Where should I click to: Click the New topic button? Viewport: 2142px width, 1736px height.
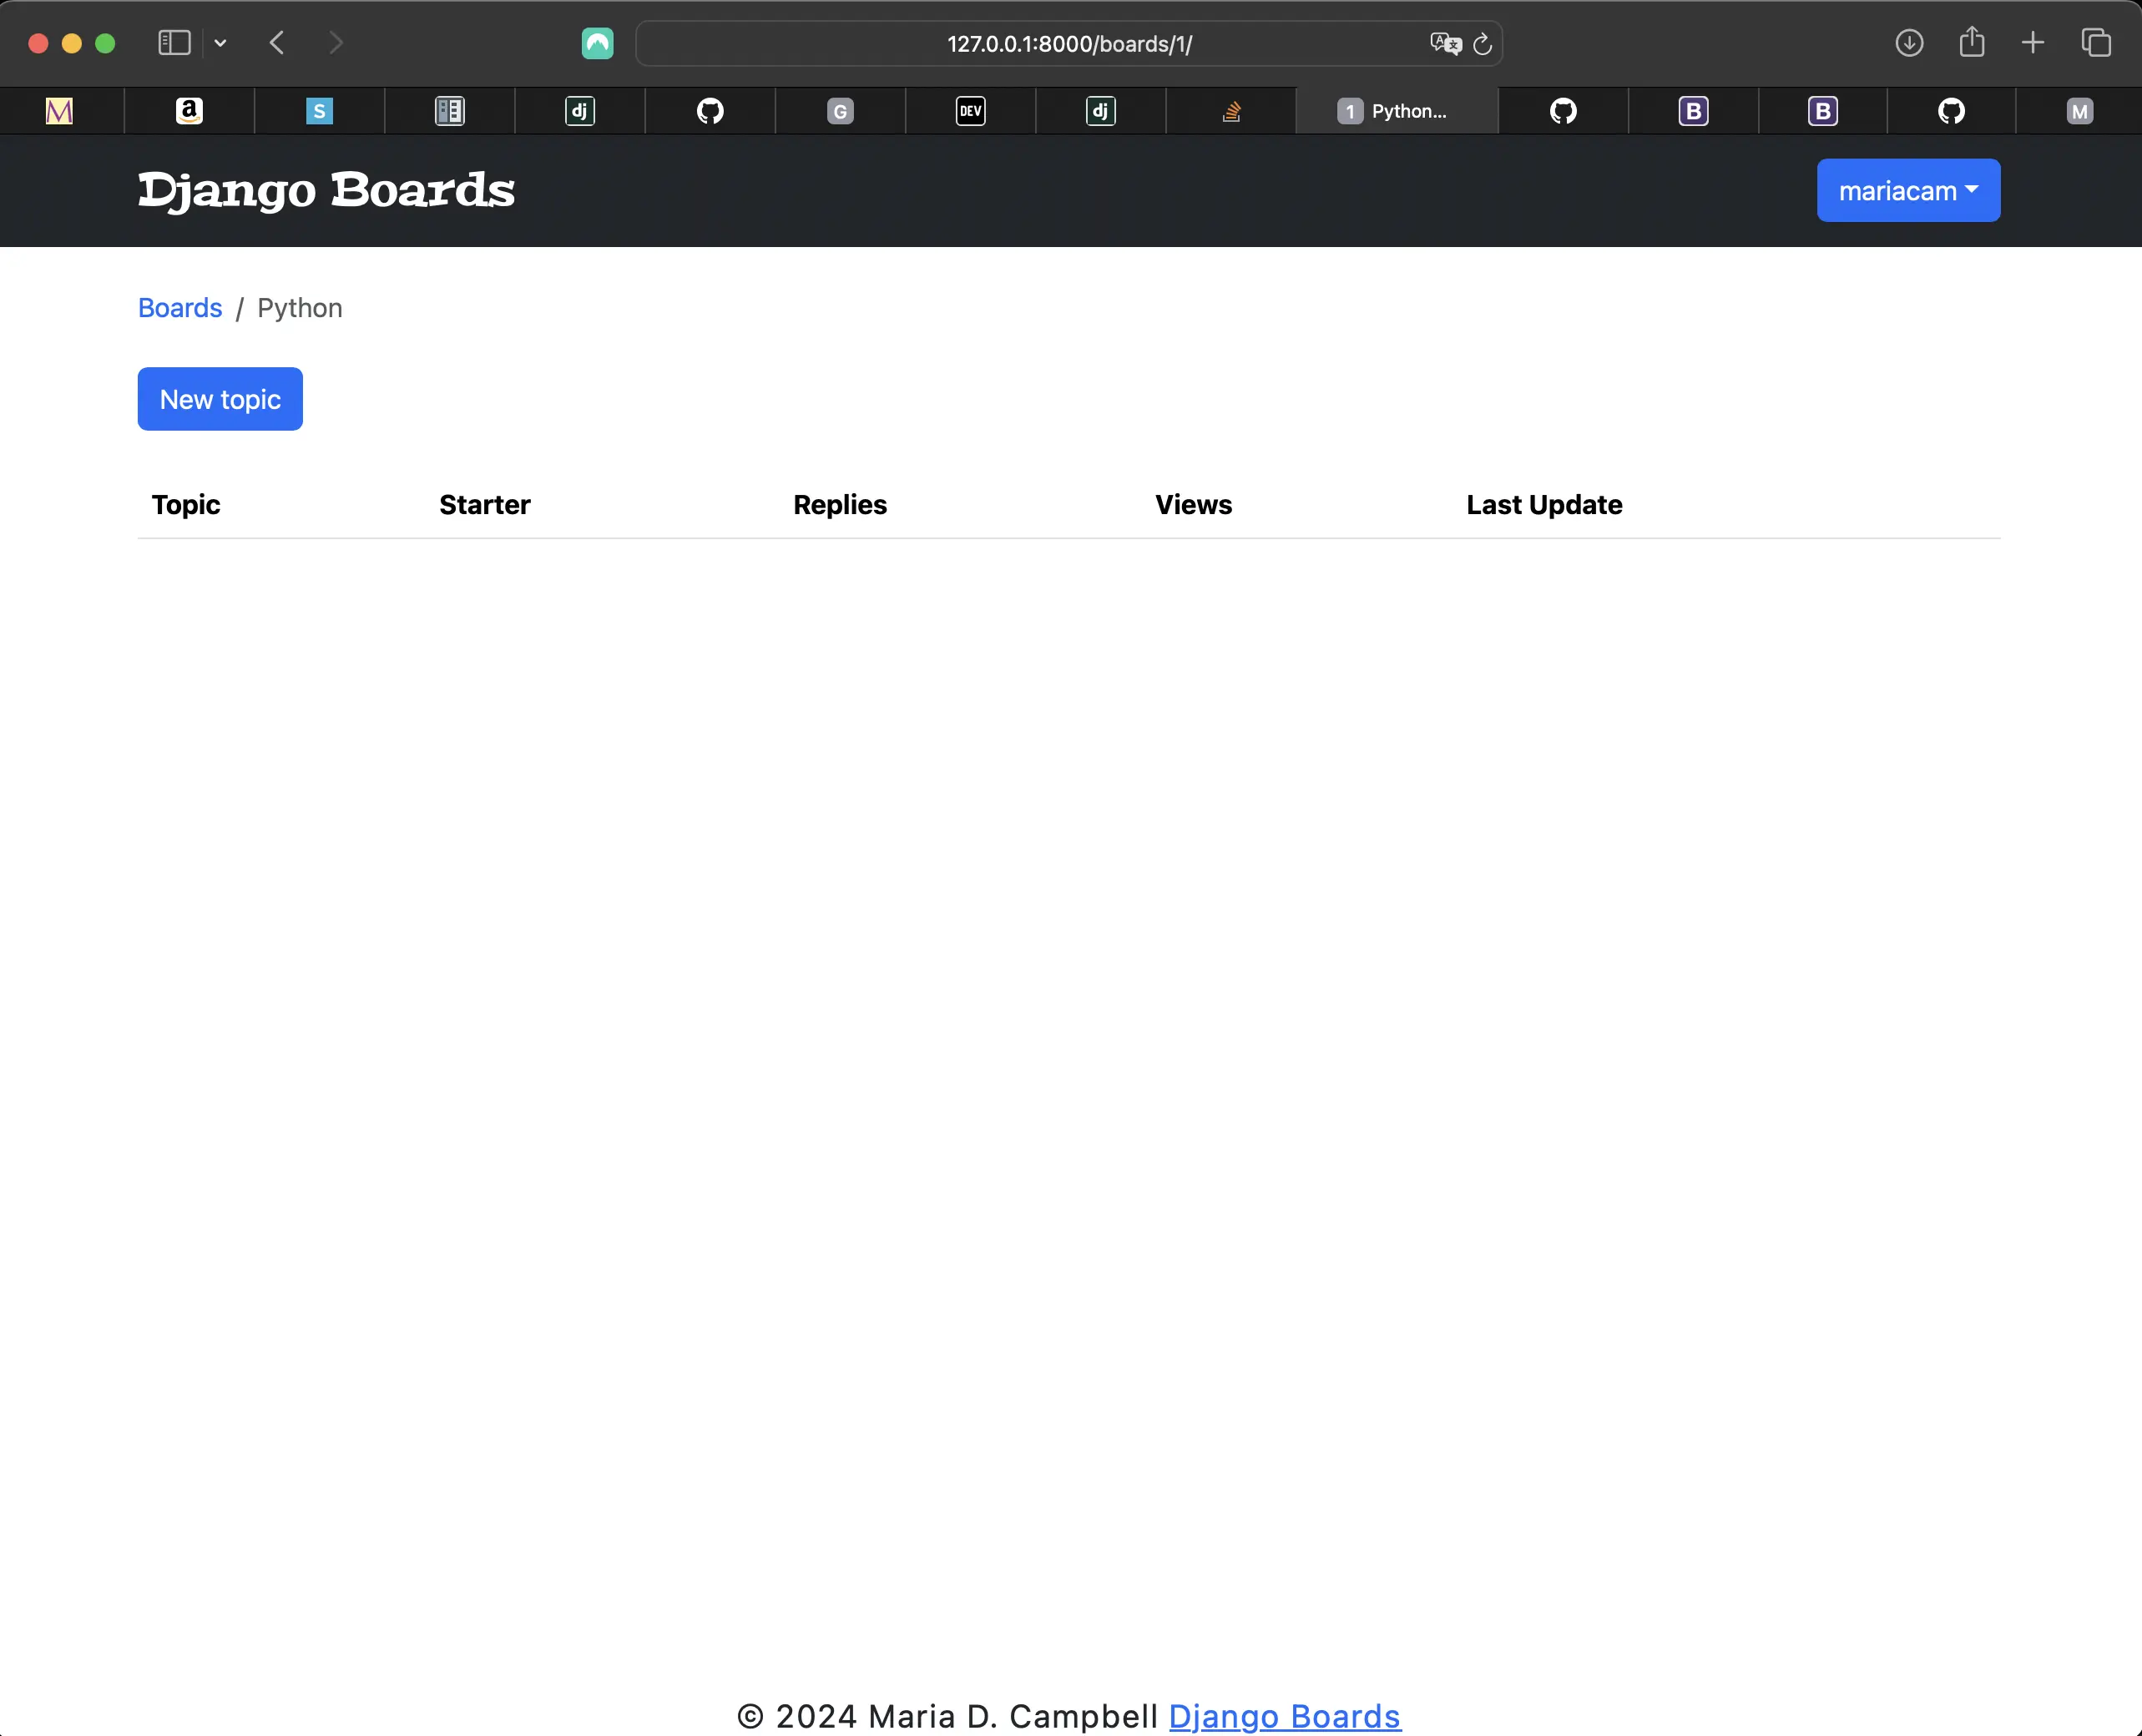tap(220, 399)
